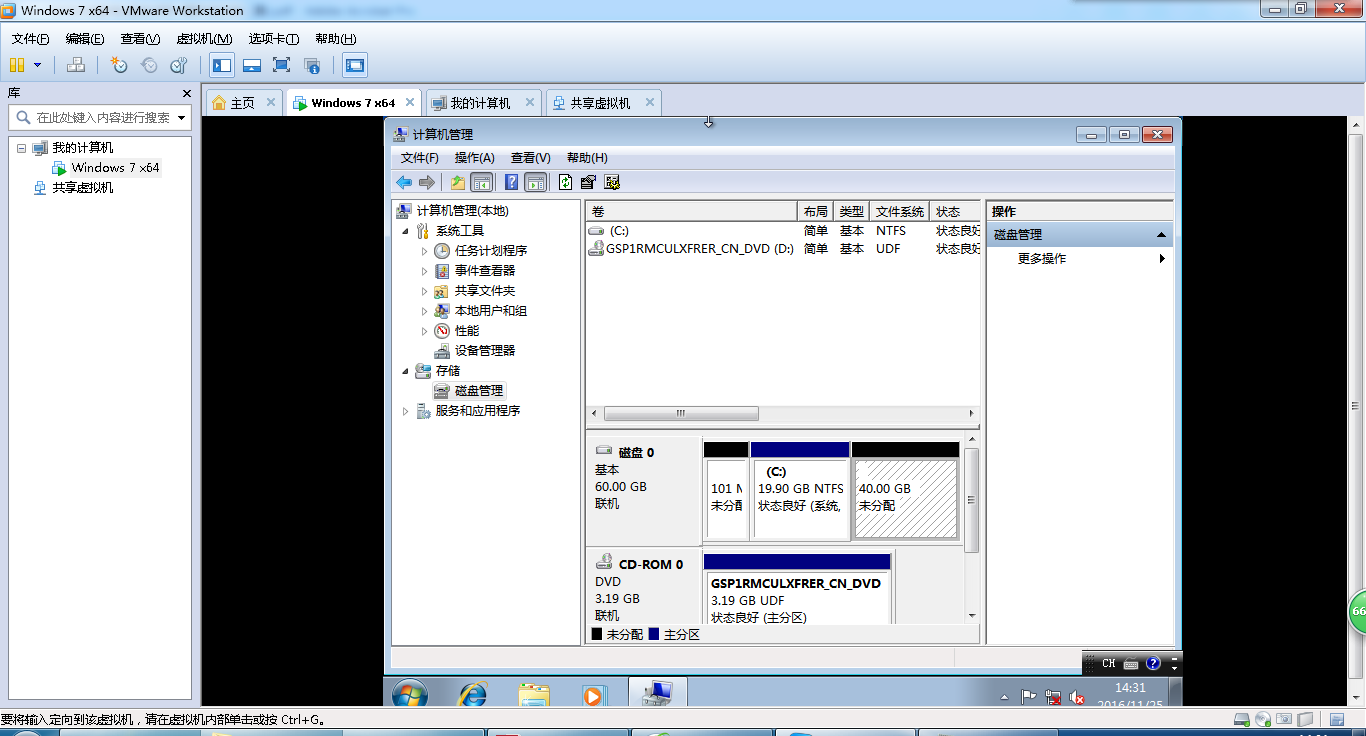1366x736 pixels.
Task: Take a VM snapshot via toolbar icon
Action: click(119, 65)
